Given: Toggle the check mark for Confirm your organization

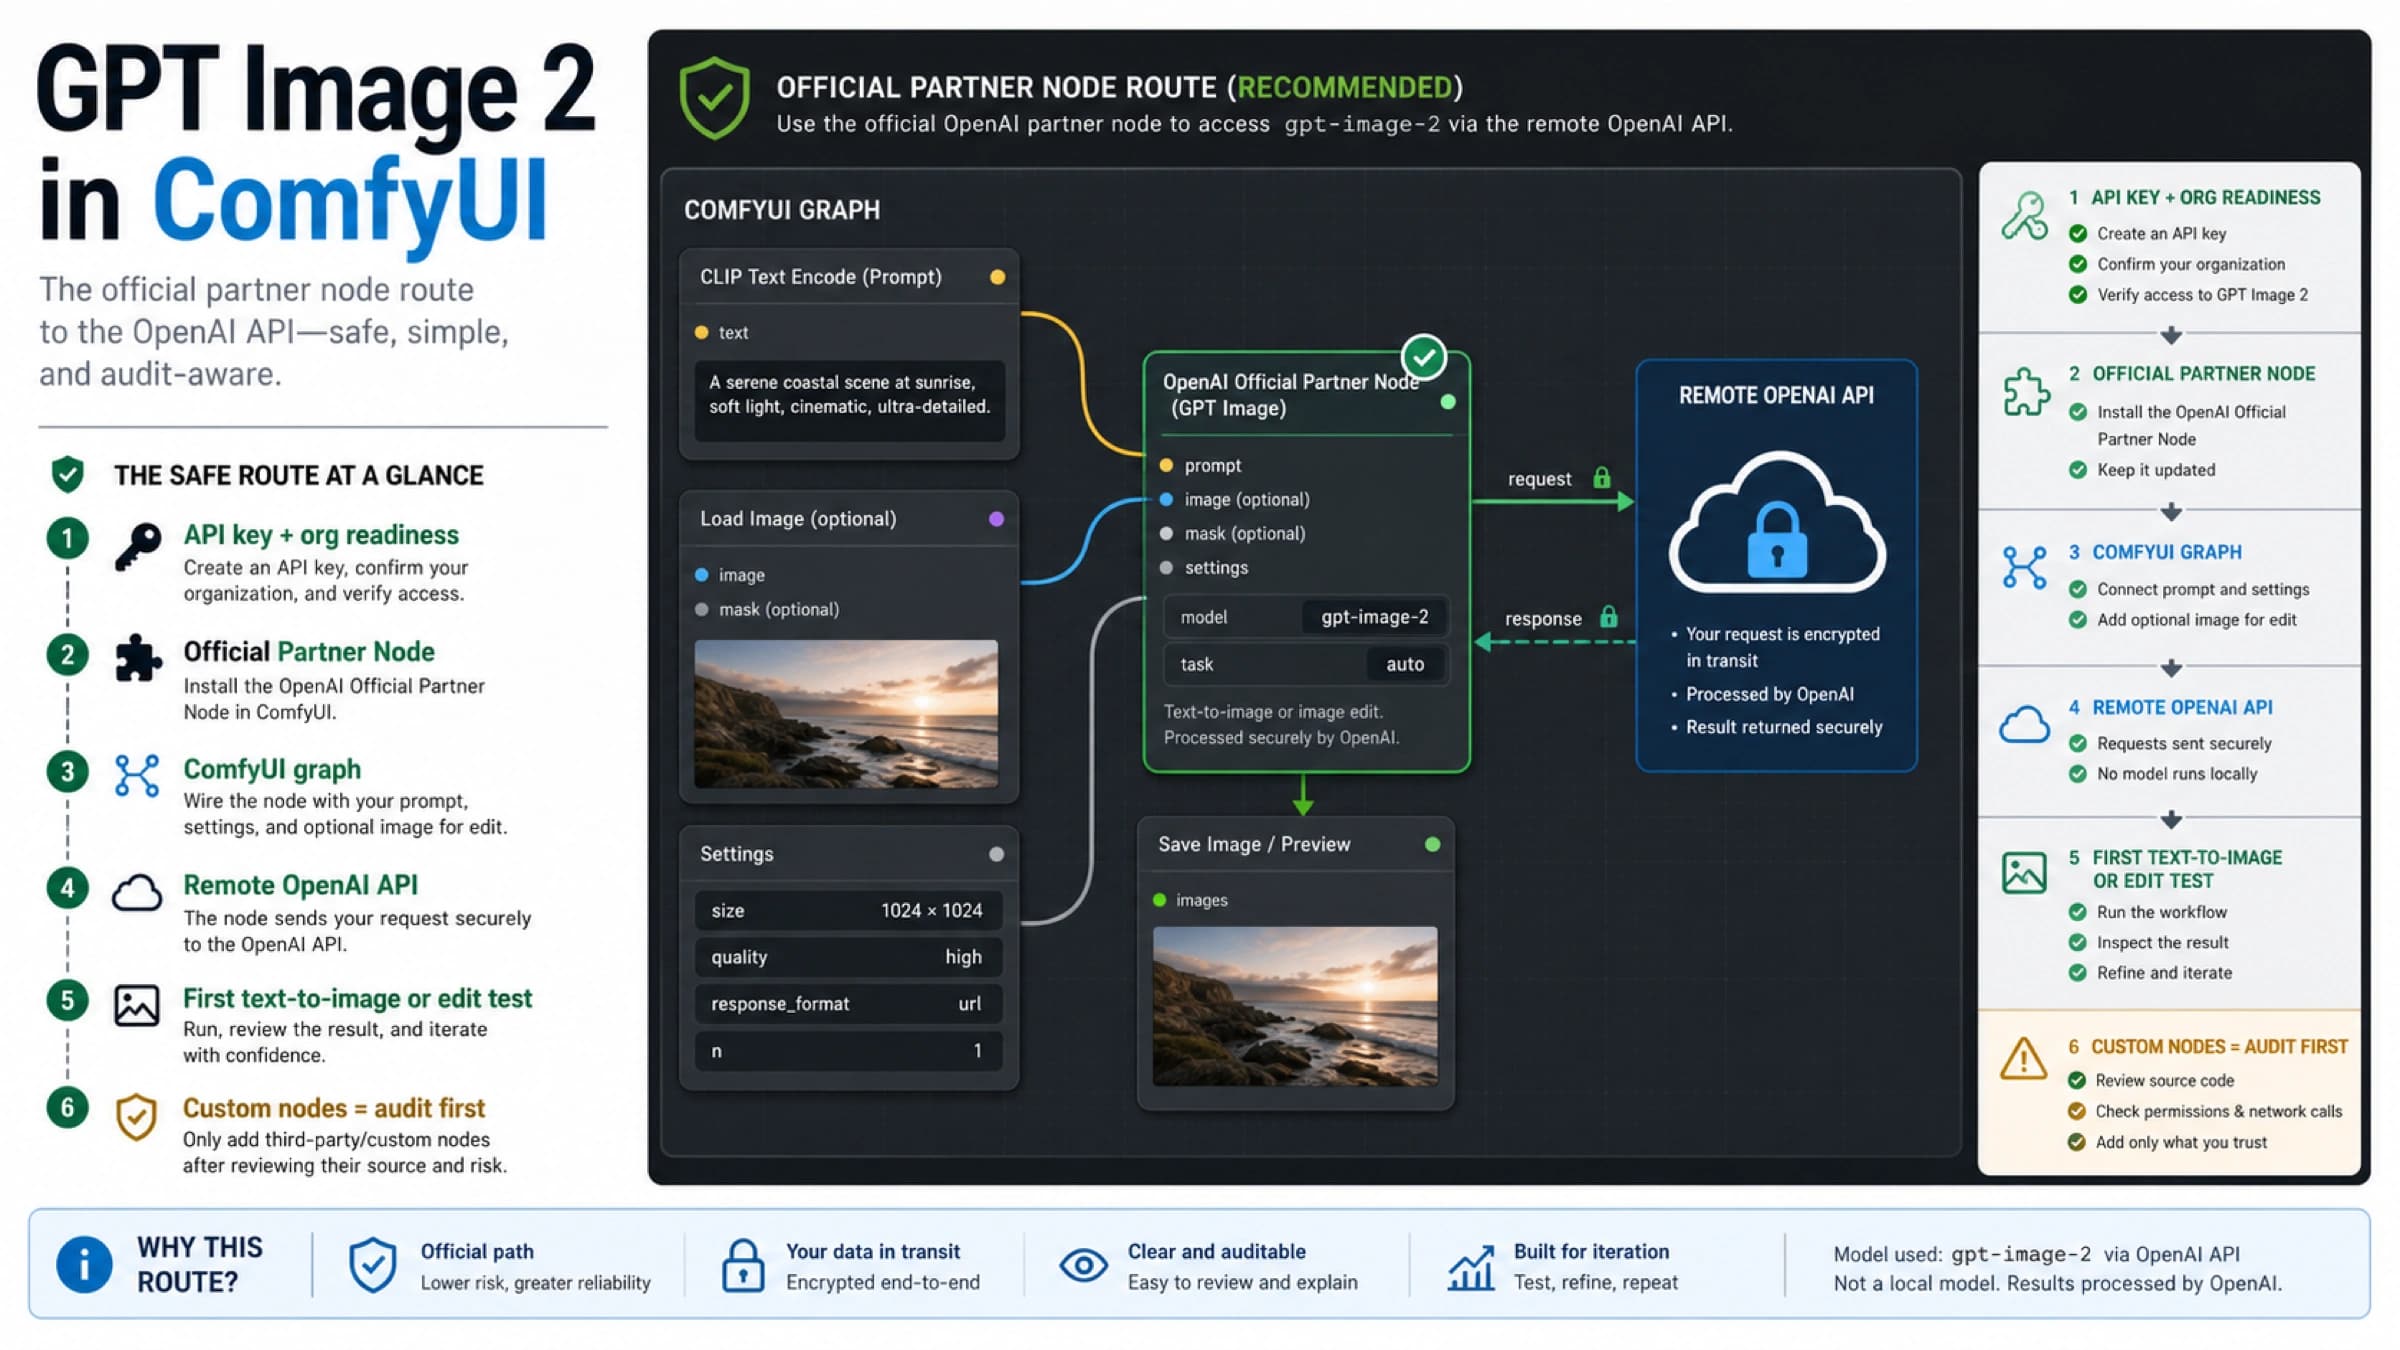Looking at the screenshot, I should [x=2078, y=264].
